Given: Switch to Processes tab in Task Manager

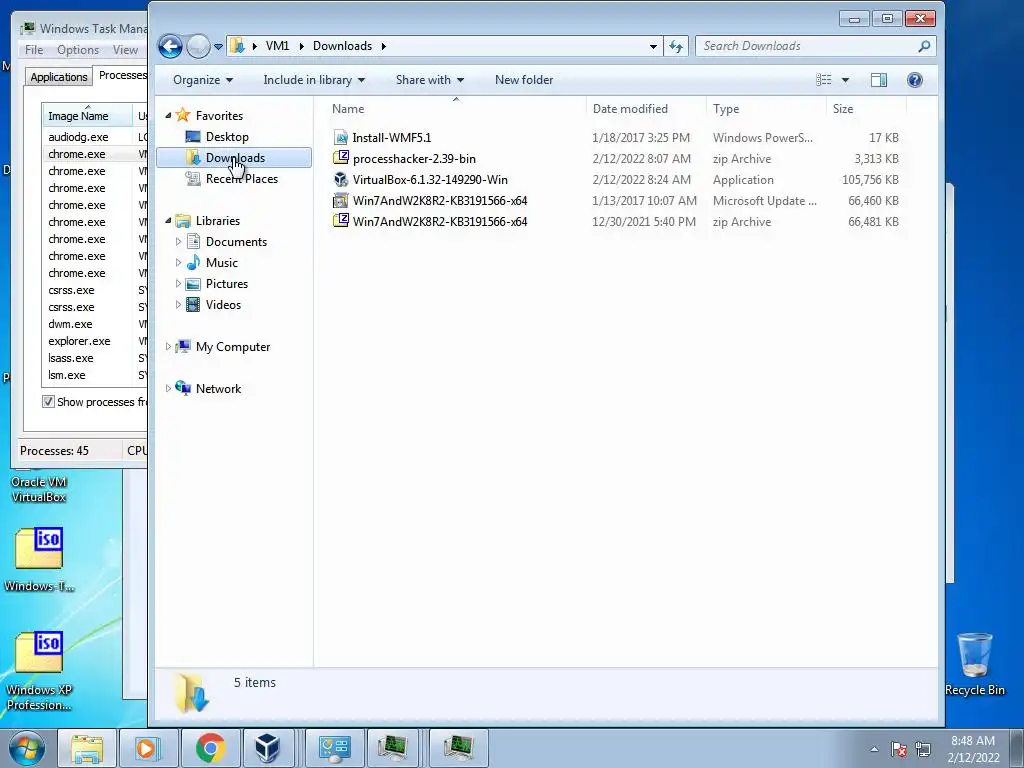Looking at the screenshot, I should pyautogui.click(x=121, y=75).
